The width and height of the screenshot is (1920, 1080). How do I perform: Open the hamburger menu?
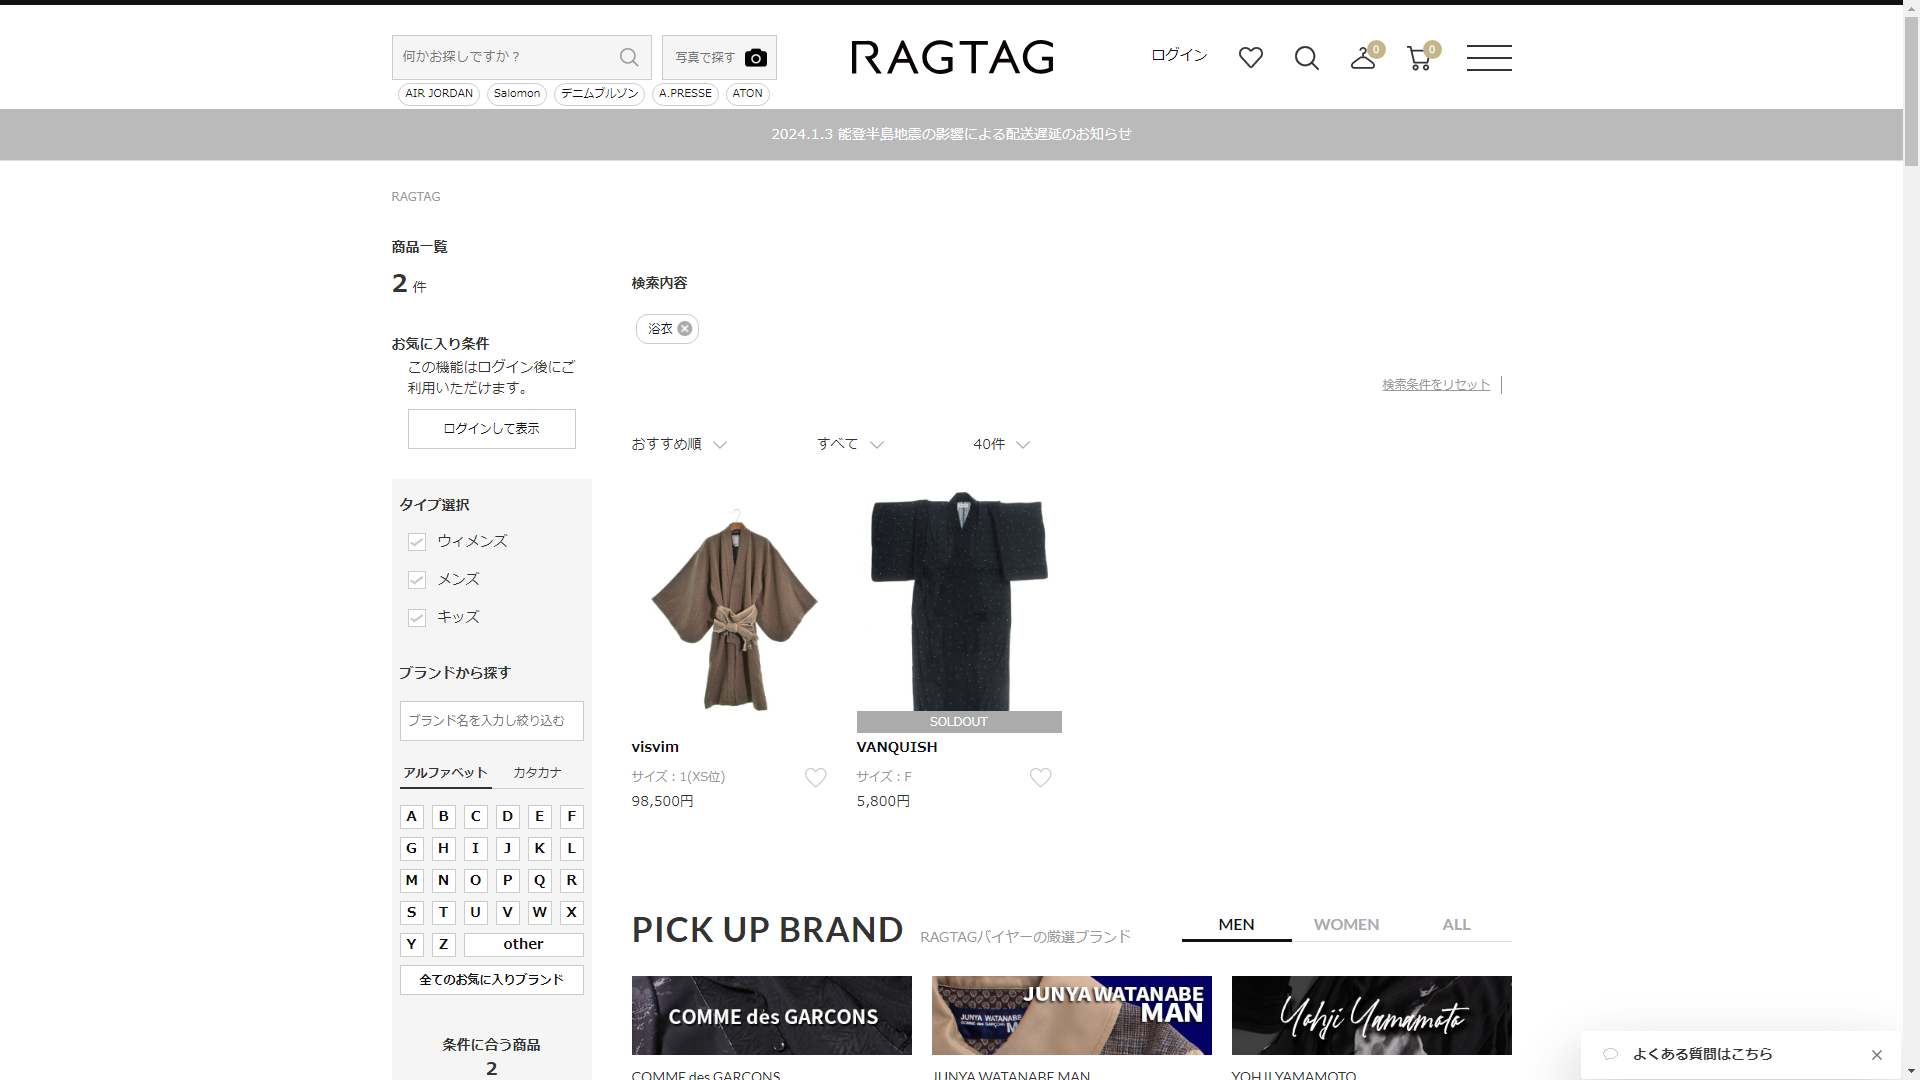point(1488,58)
